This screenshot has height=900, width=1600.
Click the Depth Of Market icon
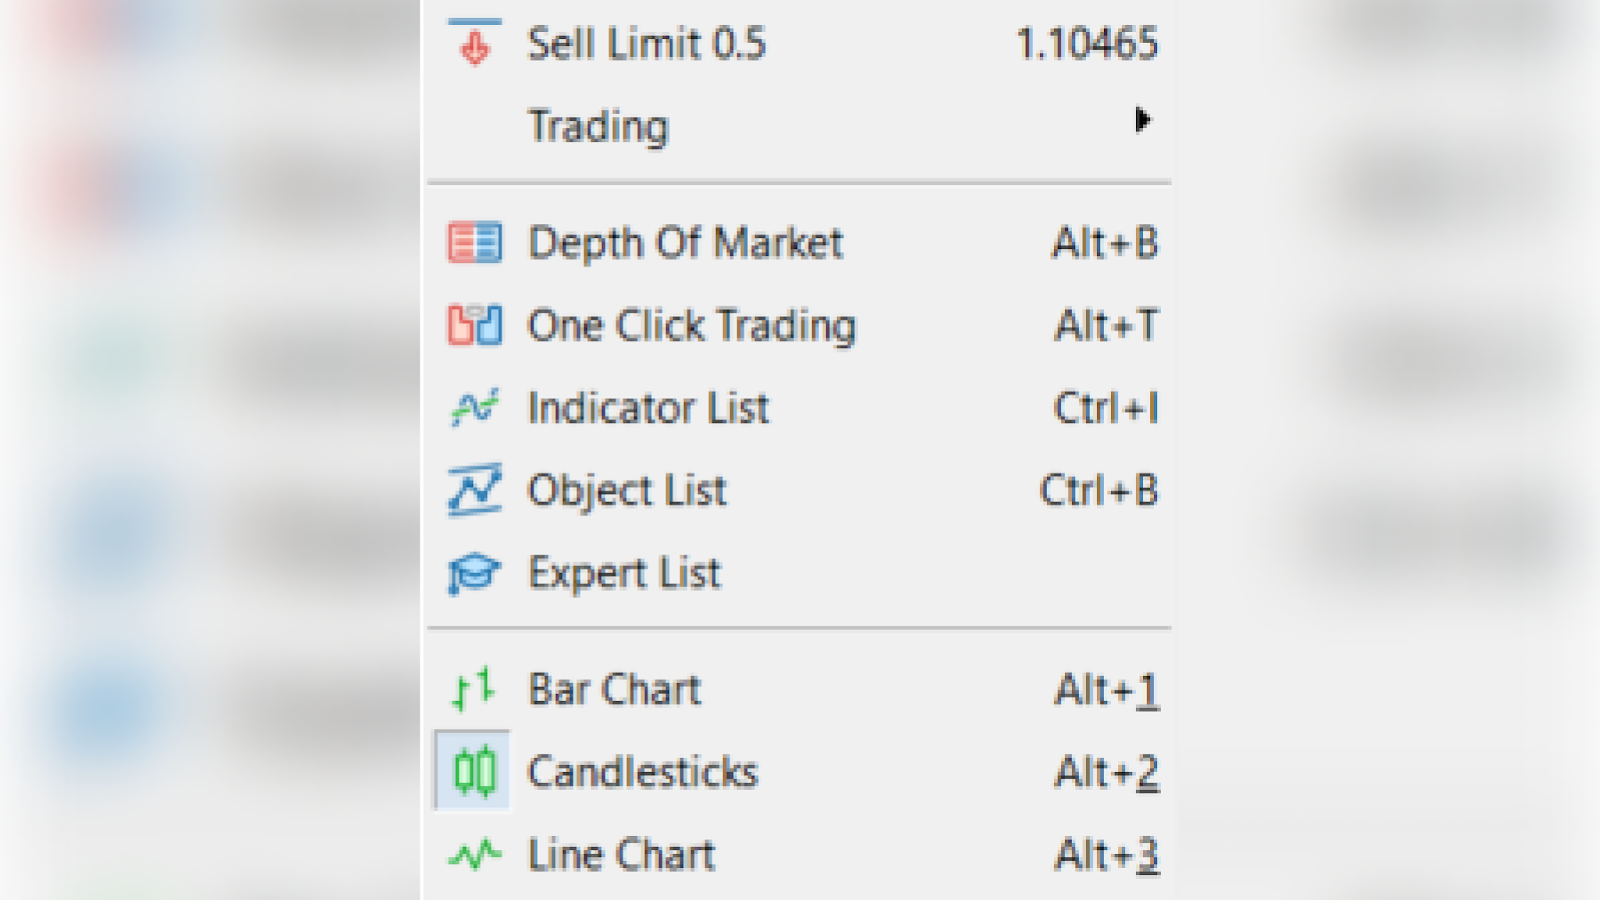[474, 243]
